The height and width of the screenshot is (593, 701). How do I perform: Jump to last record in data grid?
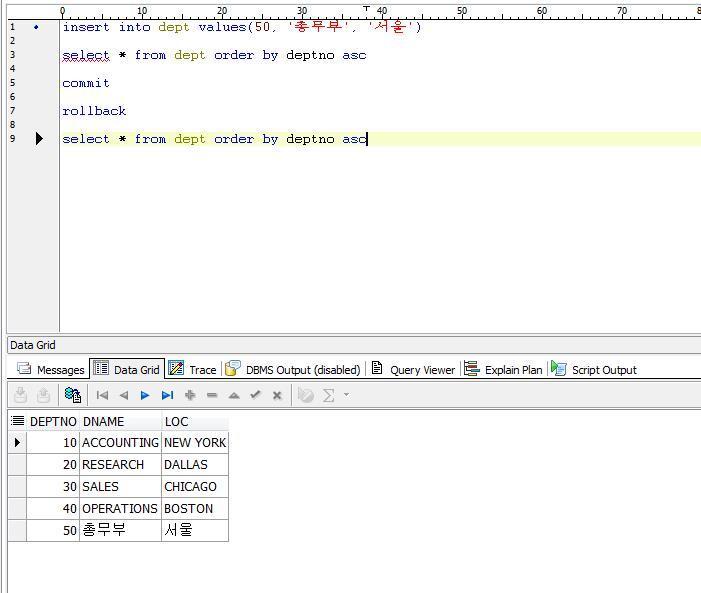coord(167,395)
